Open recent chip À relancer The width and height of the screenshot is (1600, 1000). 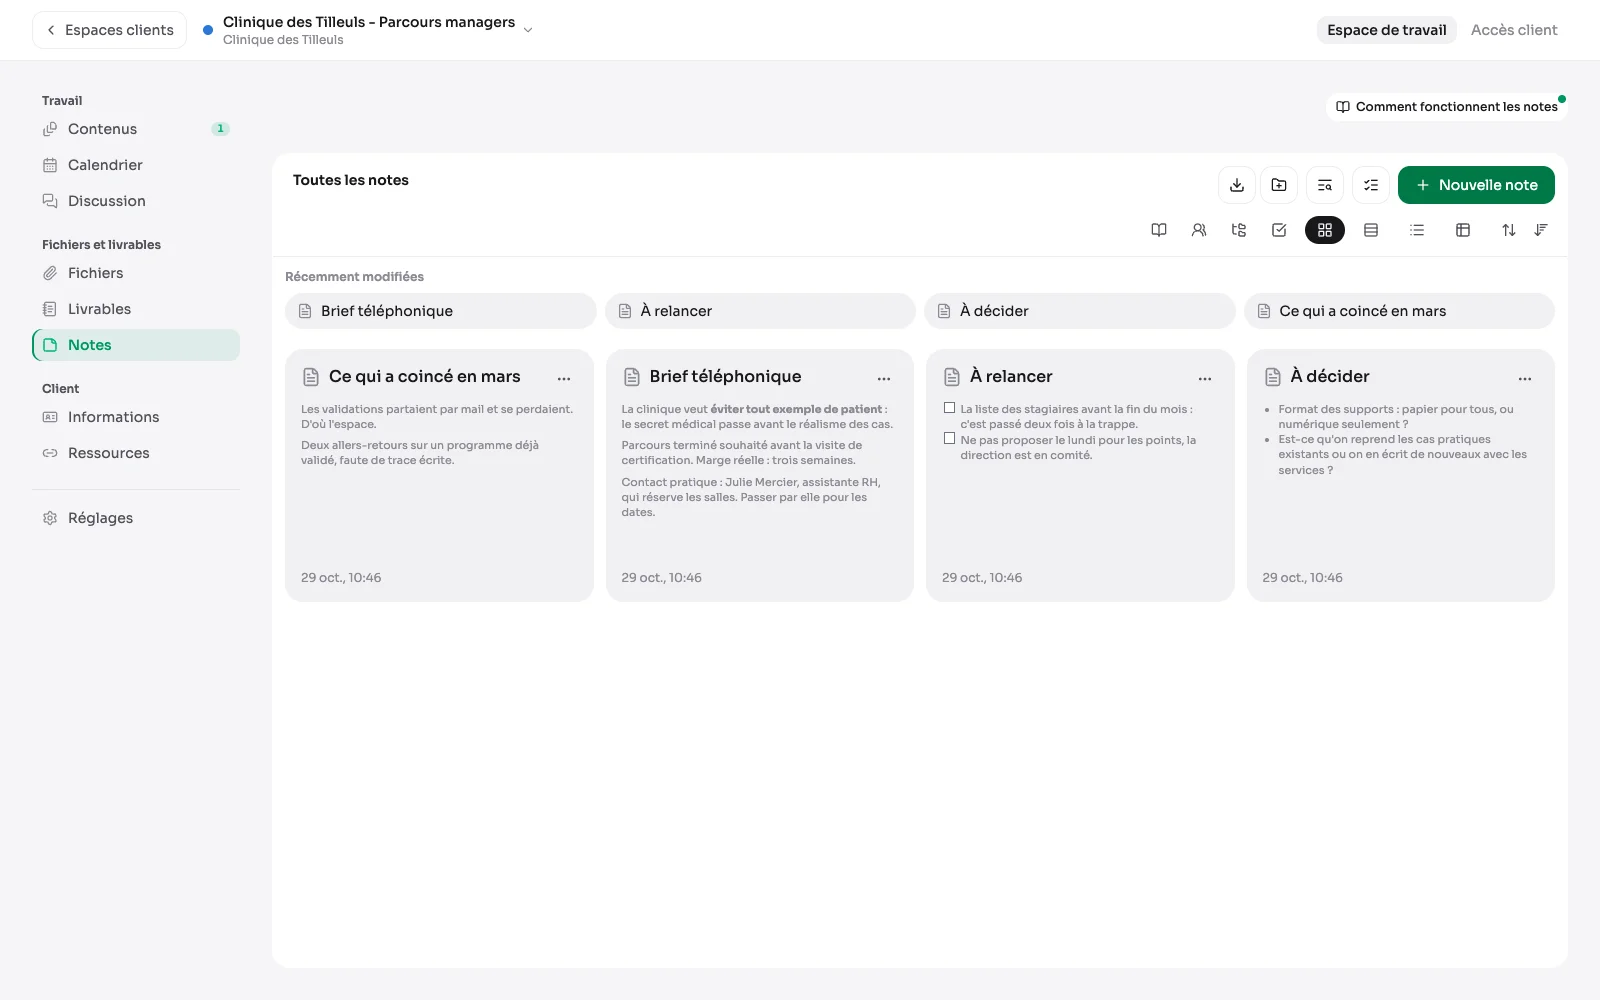(x=760, y=311)
